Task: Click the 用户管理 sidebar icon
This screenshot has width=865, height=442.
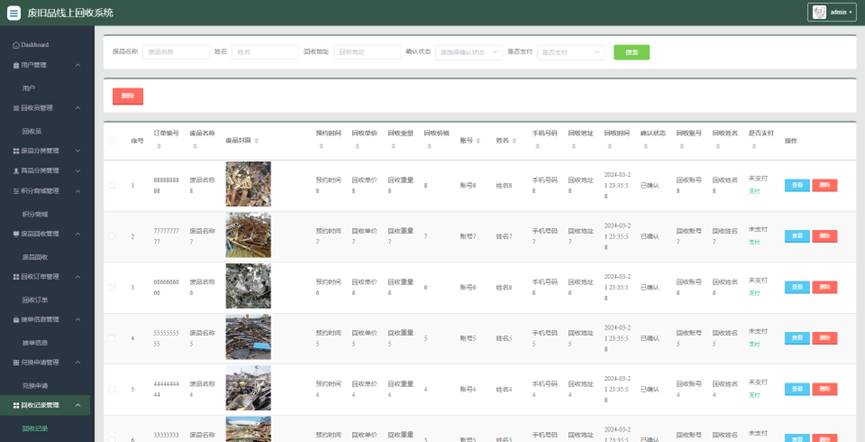Action: (16, 65)
